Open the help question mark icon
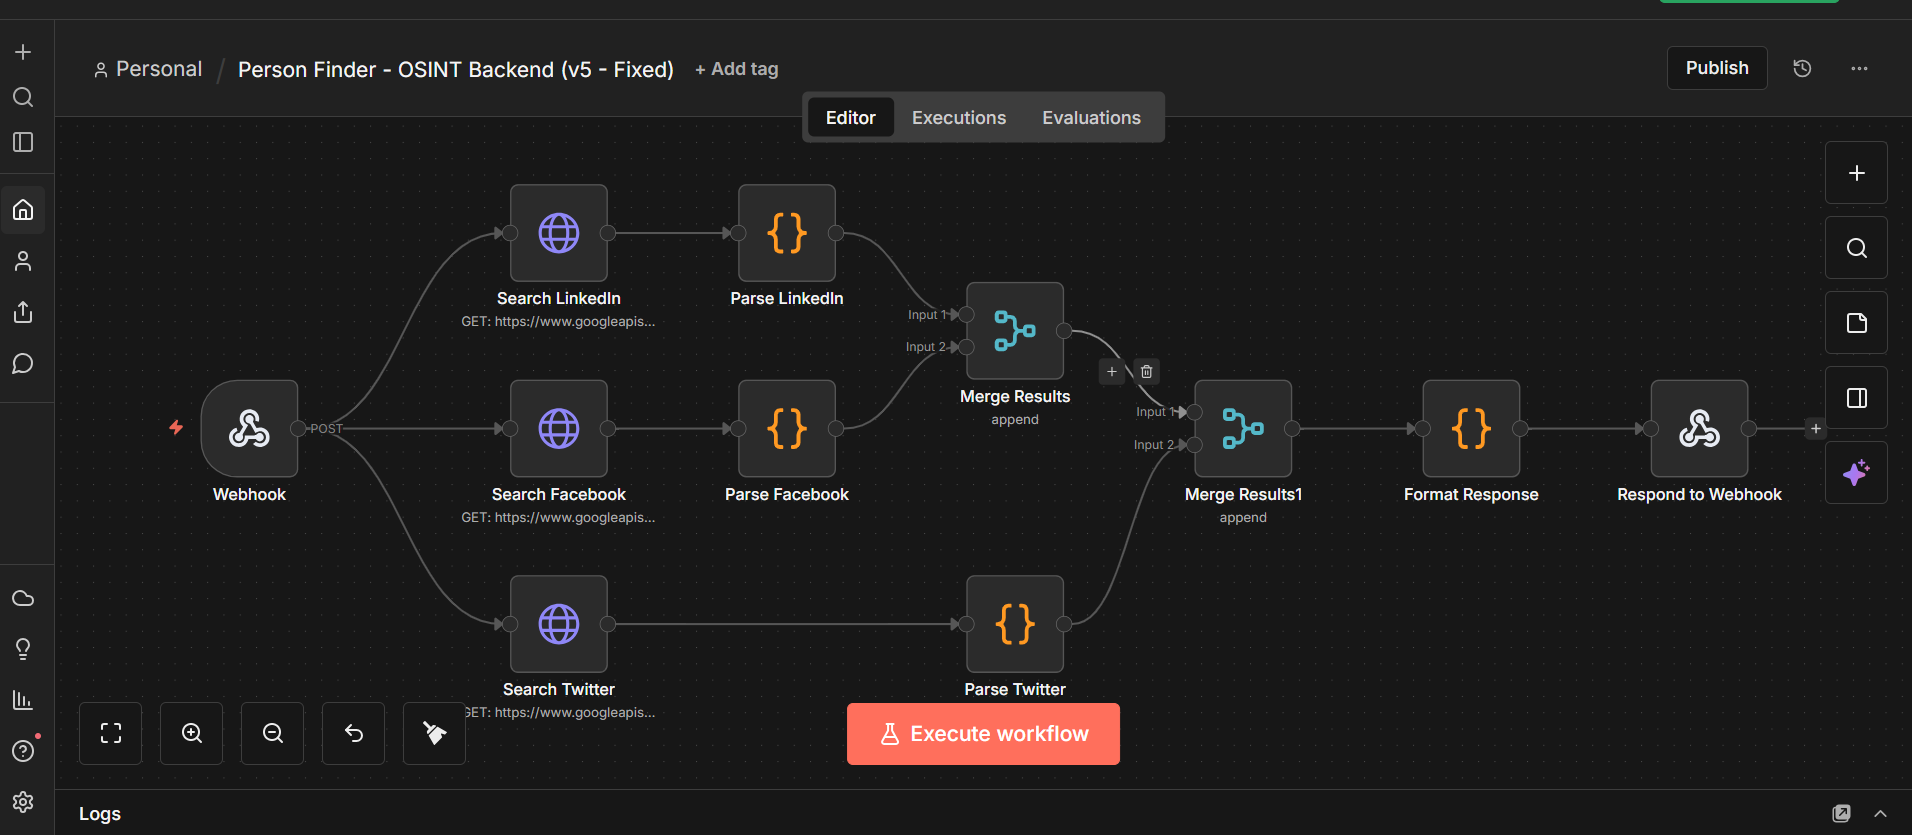Screen dimensions: 1912x835 pyautogui.click(x=23, y=751)
